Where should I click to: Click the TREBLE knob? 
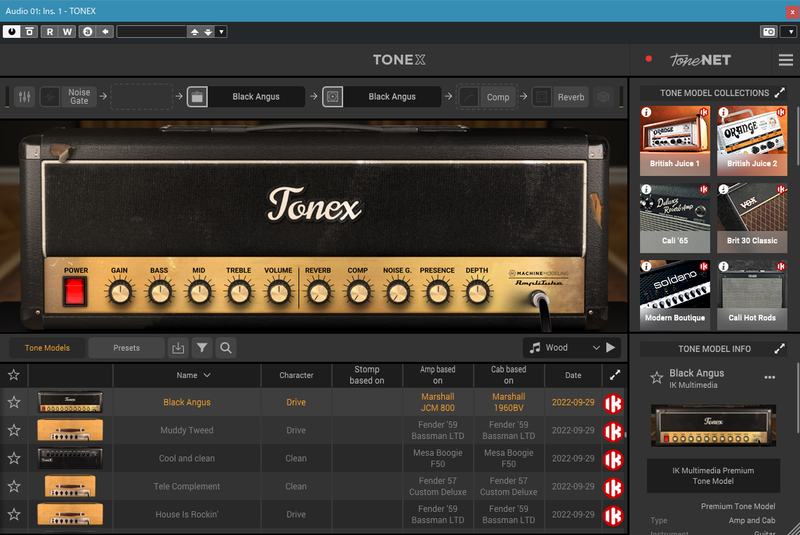coord(239,293)
